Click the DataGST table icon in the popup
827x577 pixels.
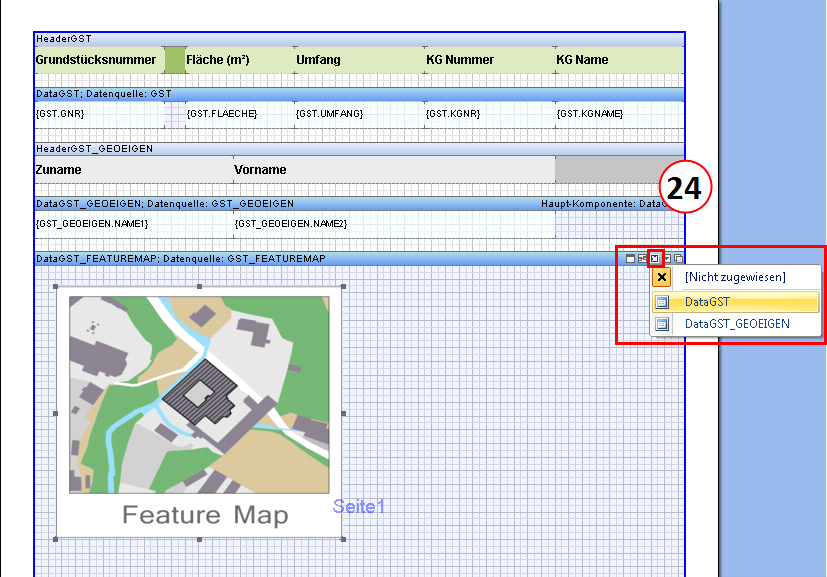[x=662, y=301]
